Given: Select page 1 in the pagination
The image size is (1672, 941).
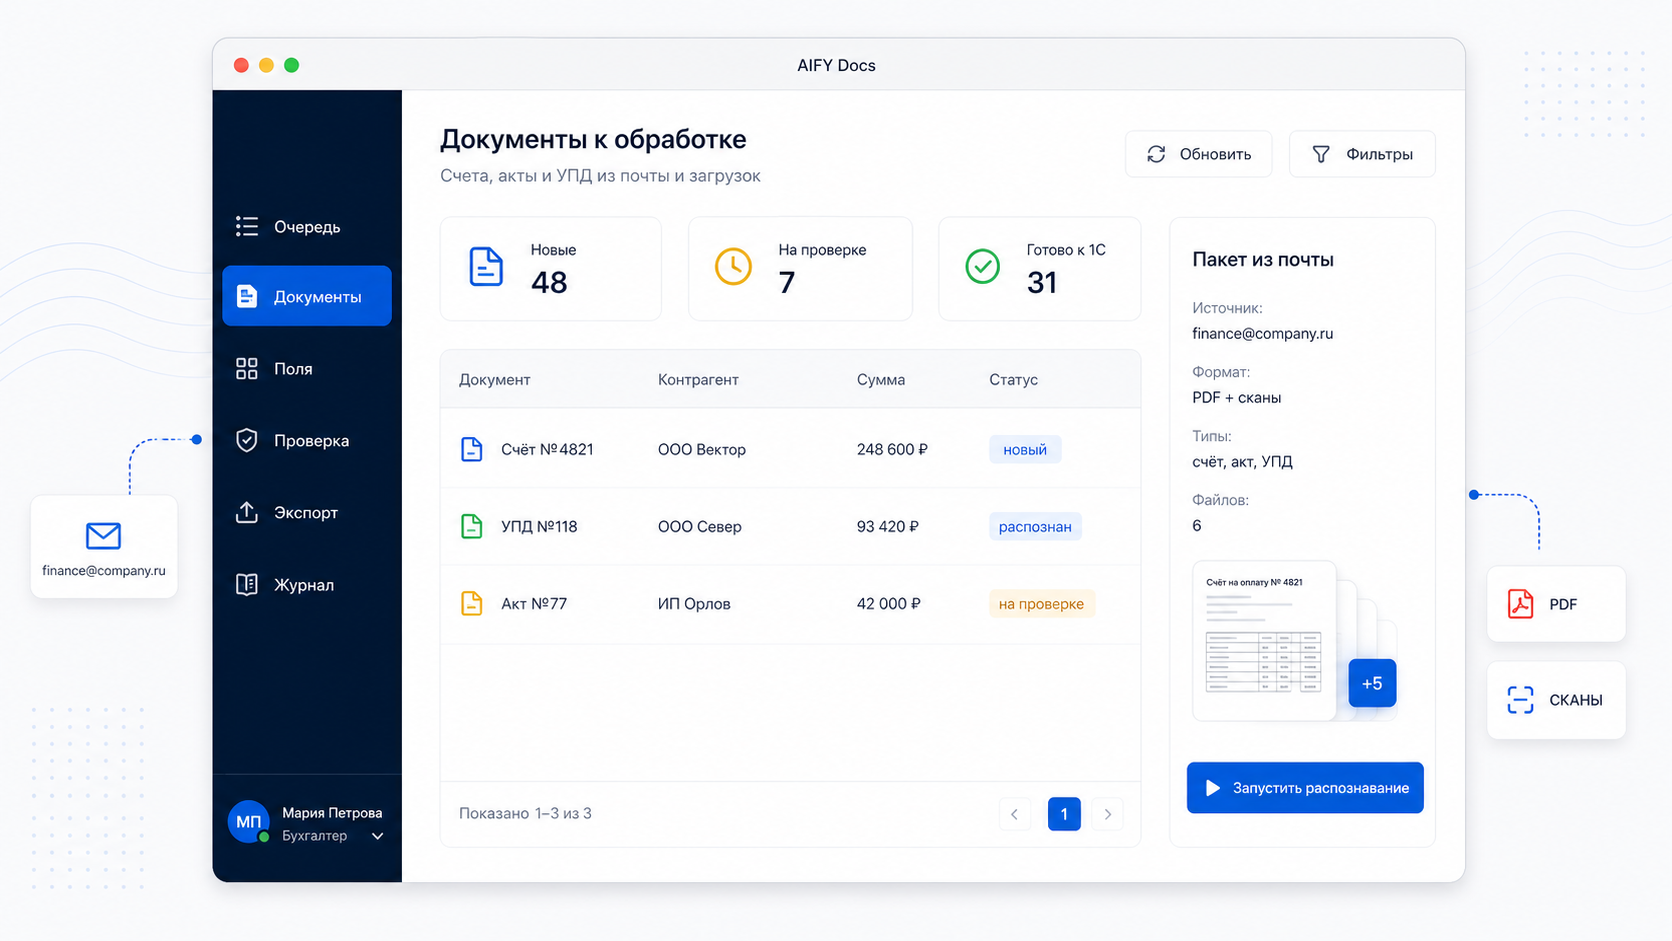Looking at the screenshot, I should (x=1064, y=814).
